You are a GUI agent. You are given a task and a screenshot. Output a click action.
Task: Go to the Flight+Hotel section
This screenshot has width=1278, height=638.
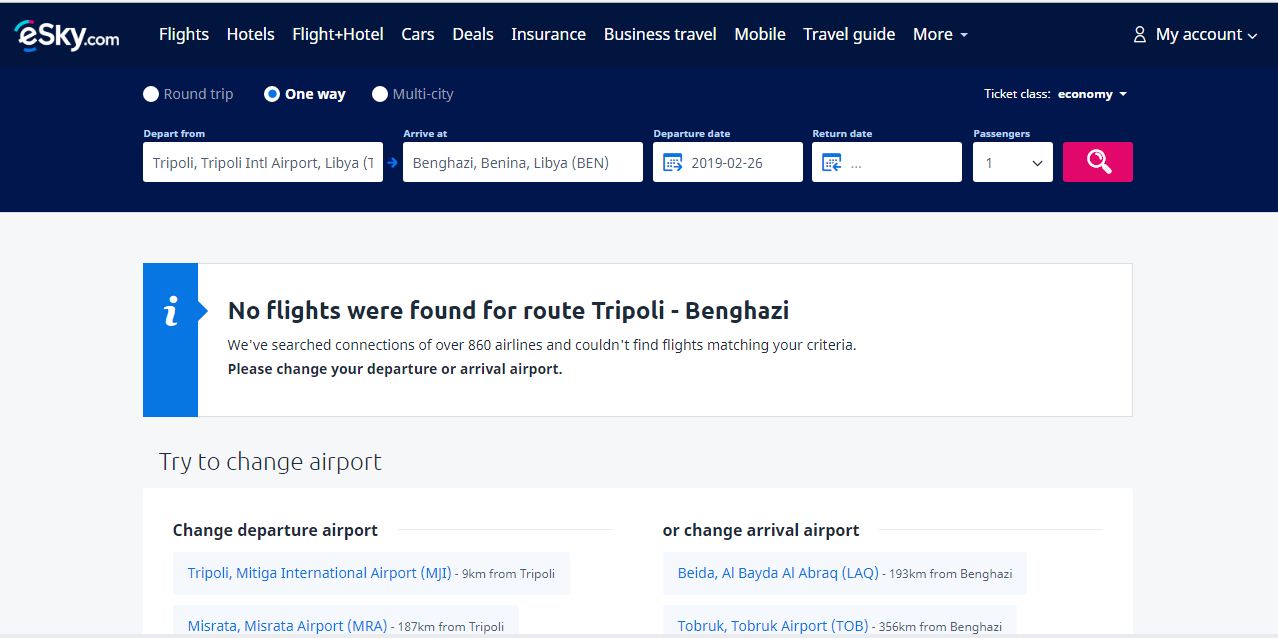[x=337, y=34]
